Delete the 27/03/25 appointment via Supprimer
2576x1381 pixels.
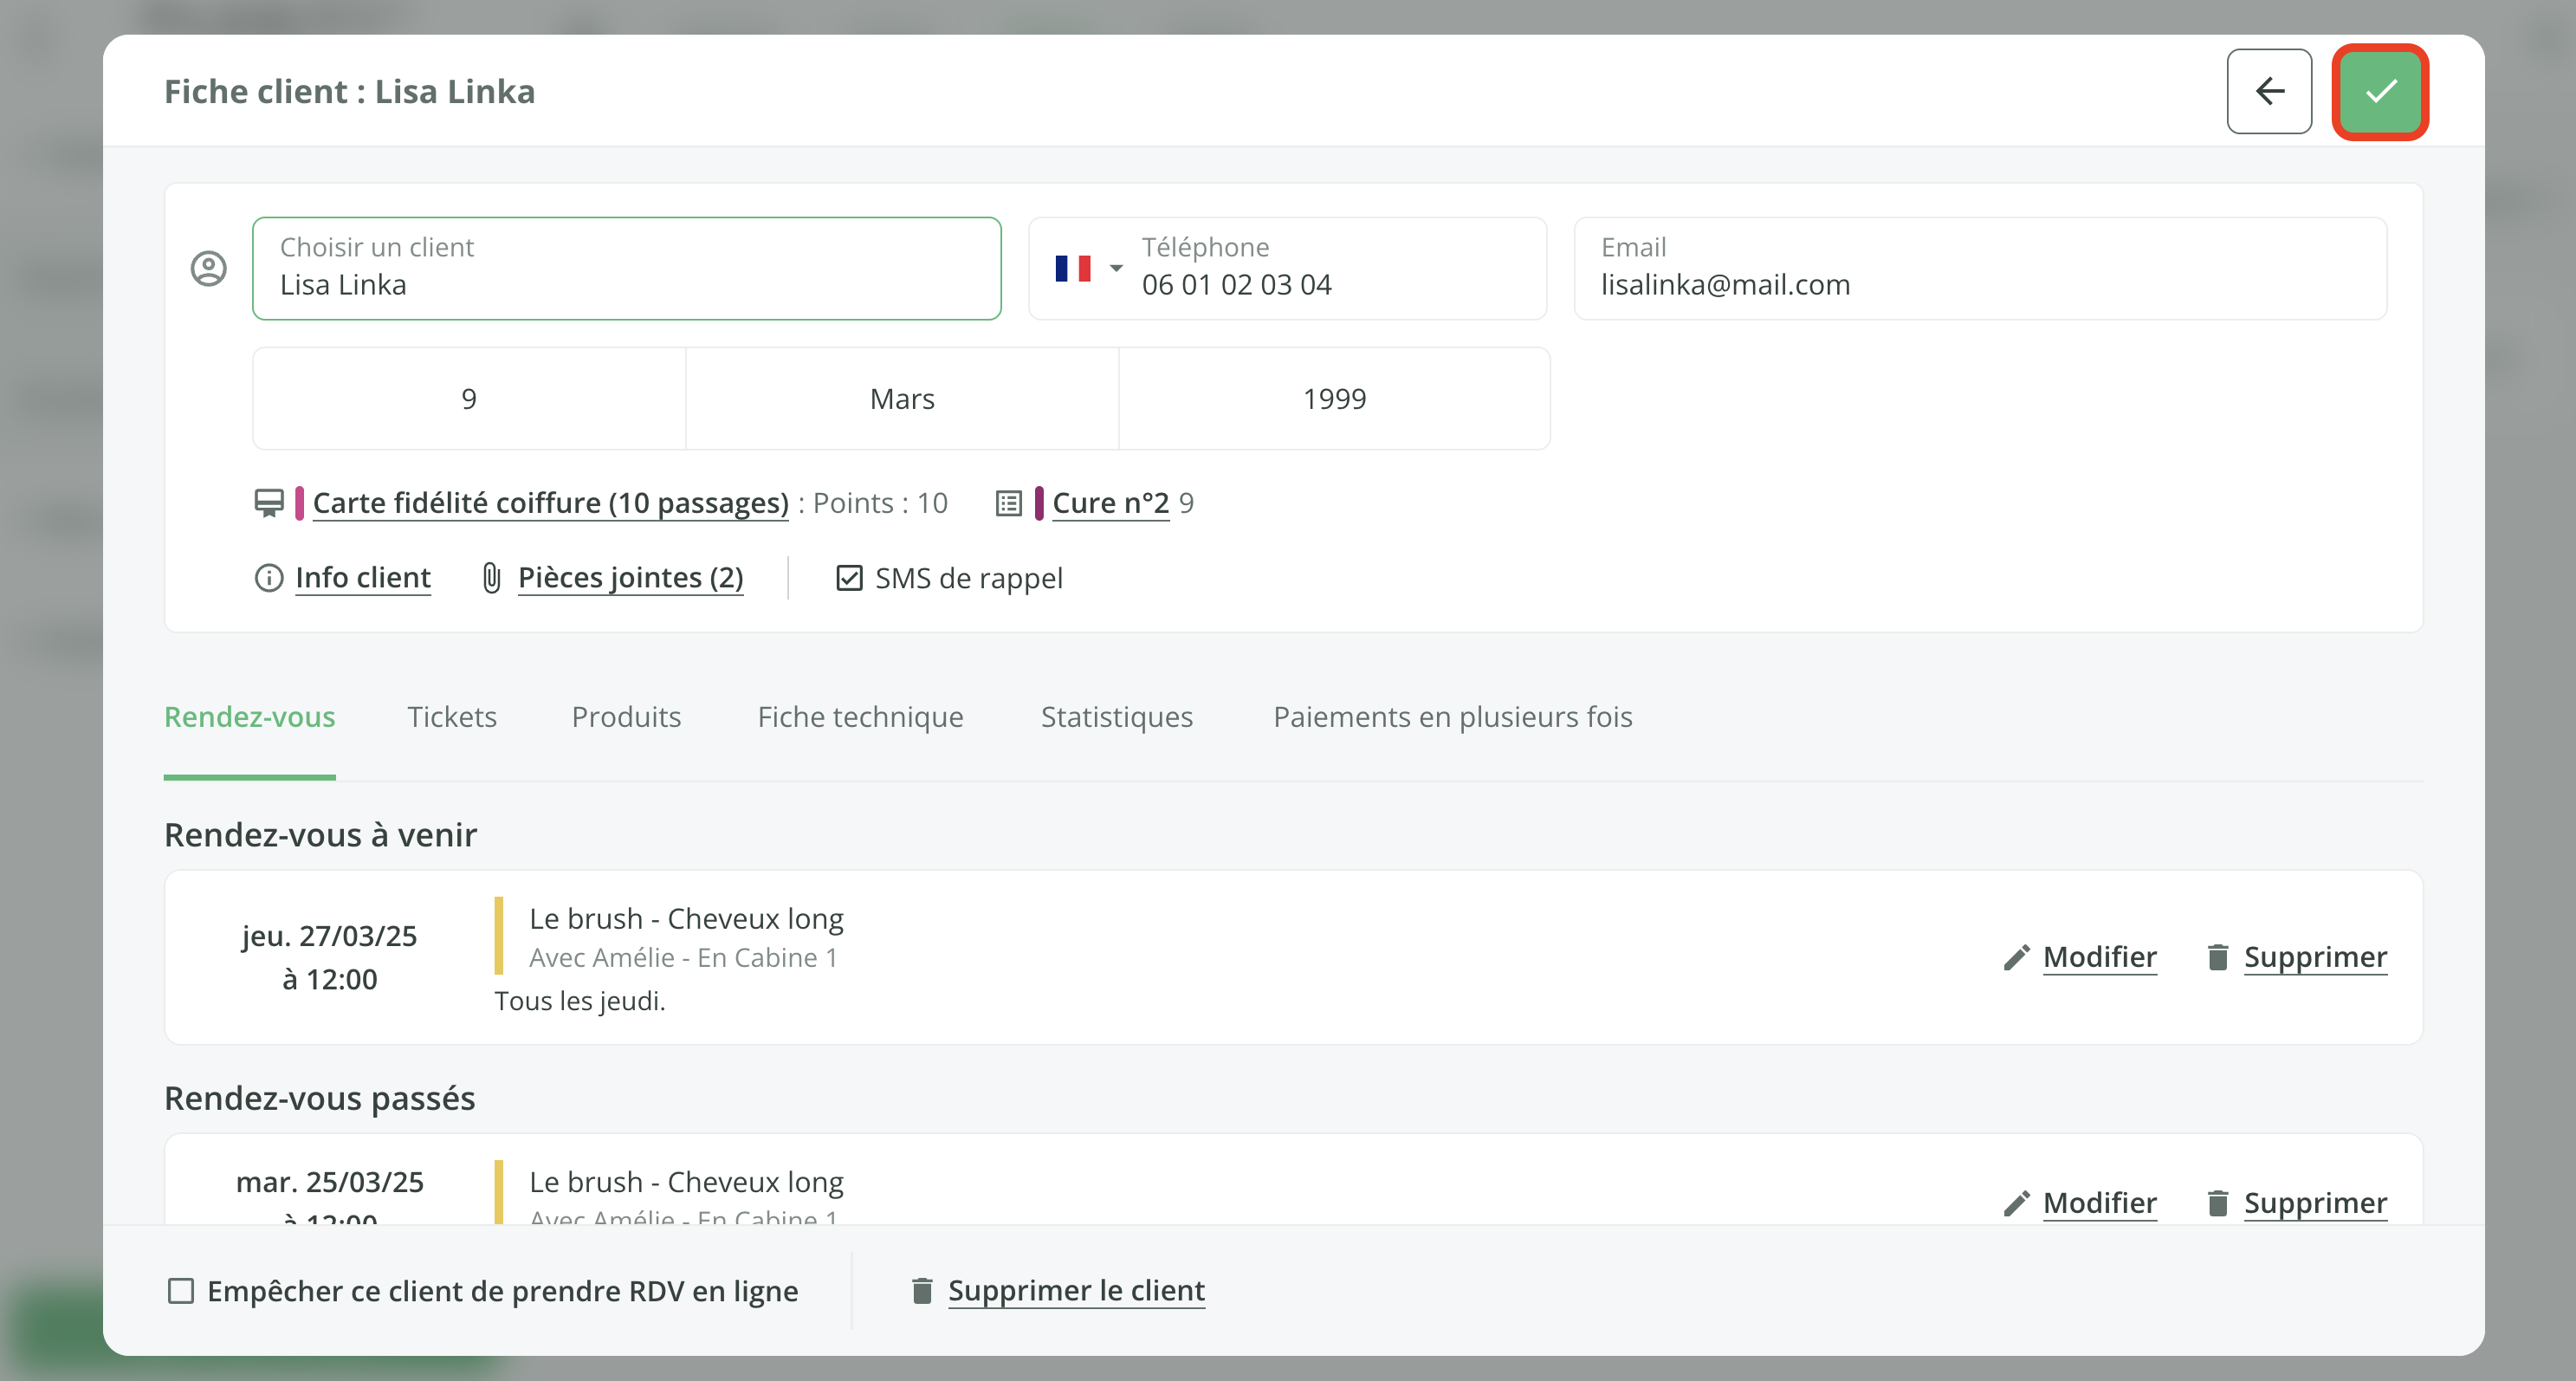tap(2314, 957)
